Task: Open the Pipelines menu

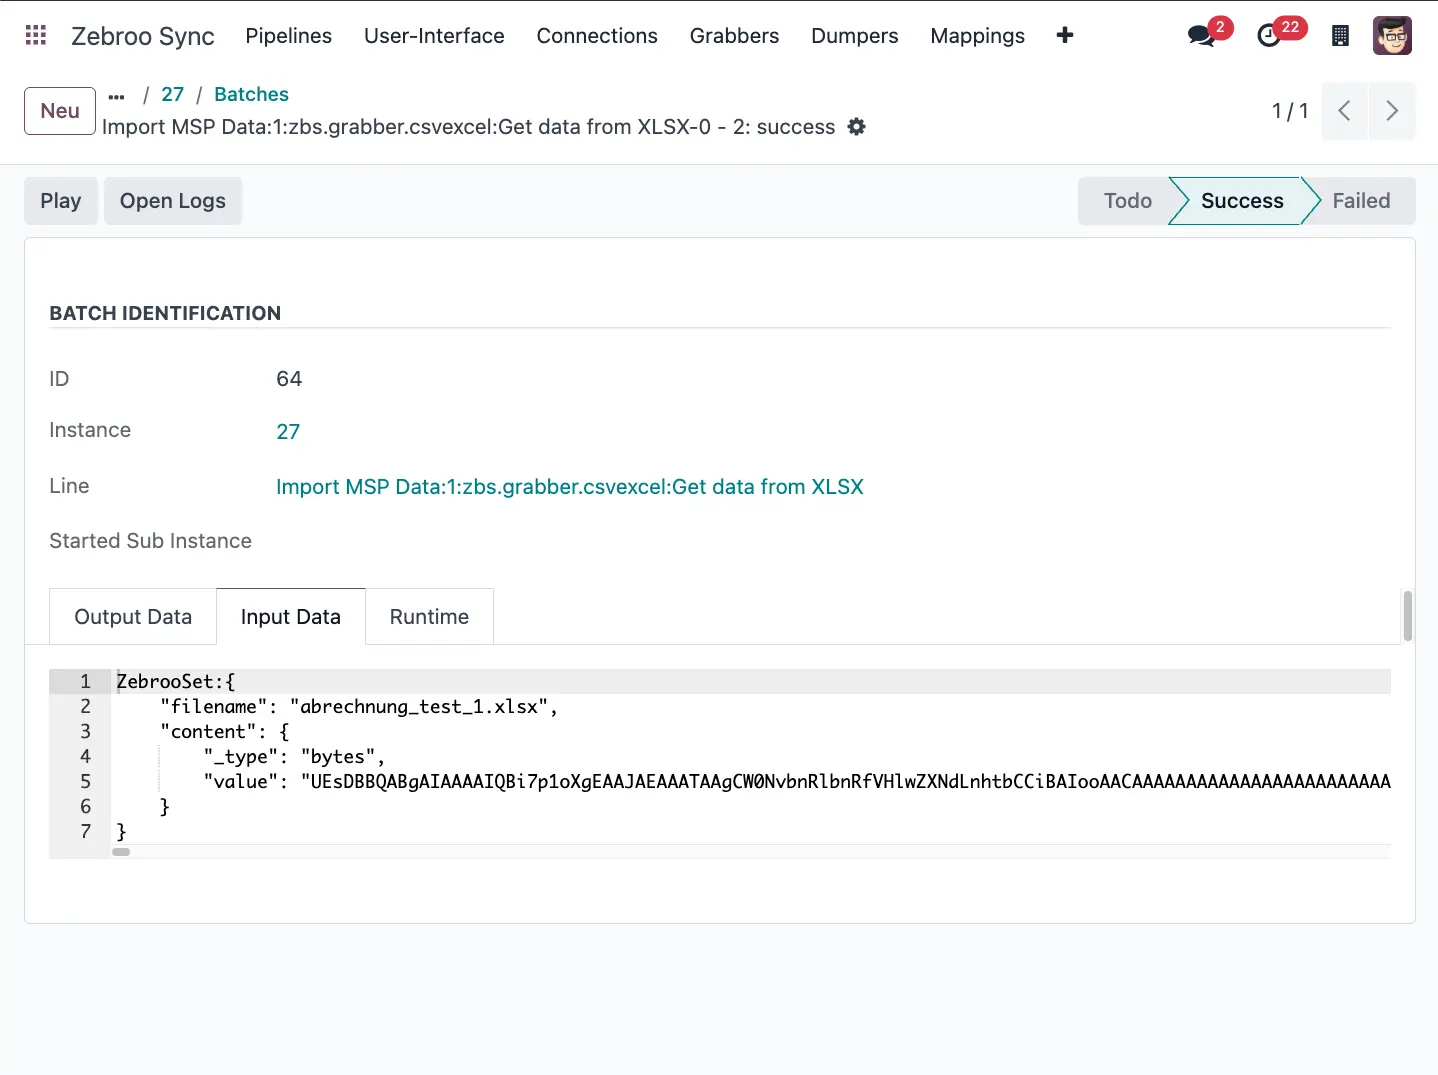Action: point(289,36)
